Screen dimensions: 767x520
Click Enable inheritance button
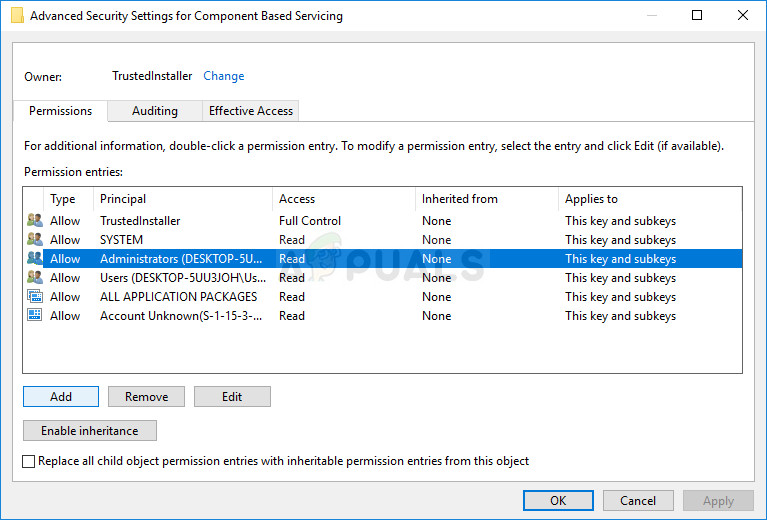pyautogui.click(x=90, y=431)
